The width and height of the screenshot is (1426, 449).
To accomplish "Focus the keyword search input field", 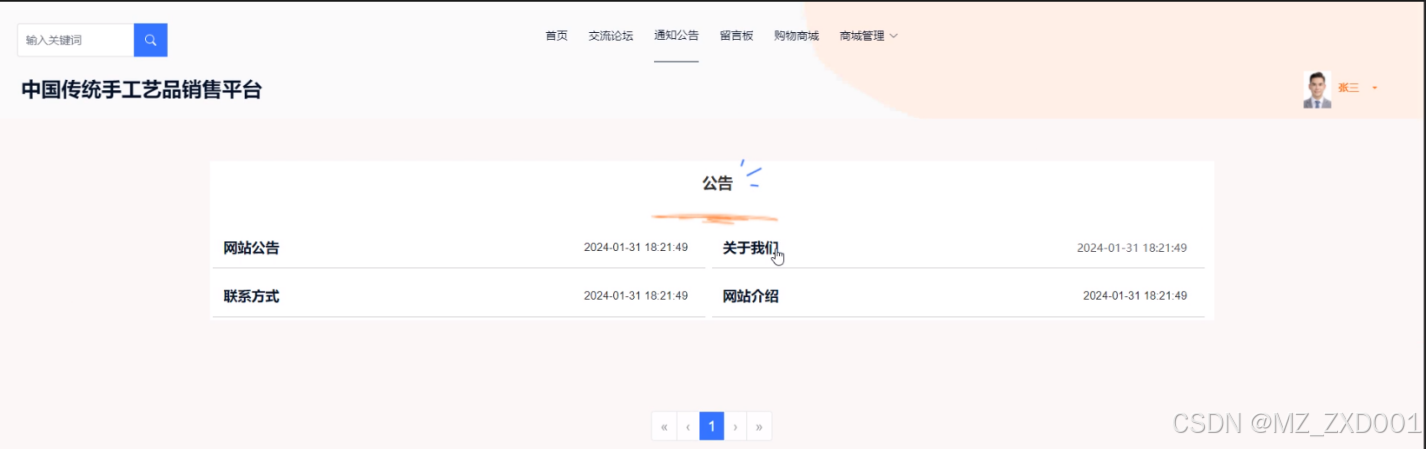I will [x=76, y=40].
